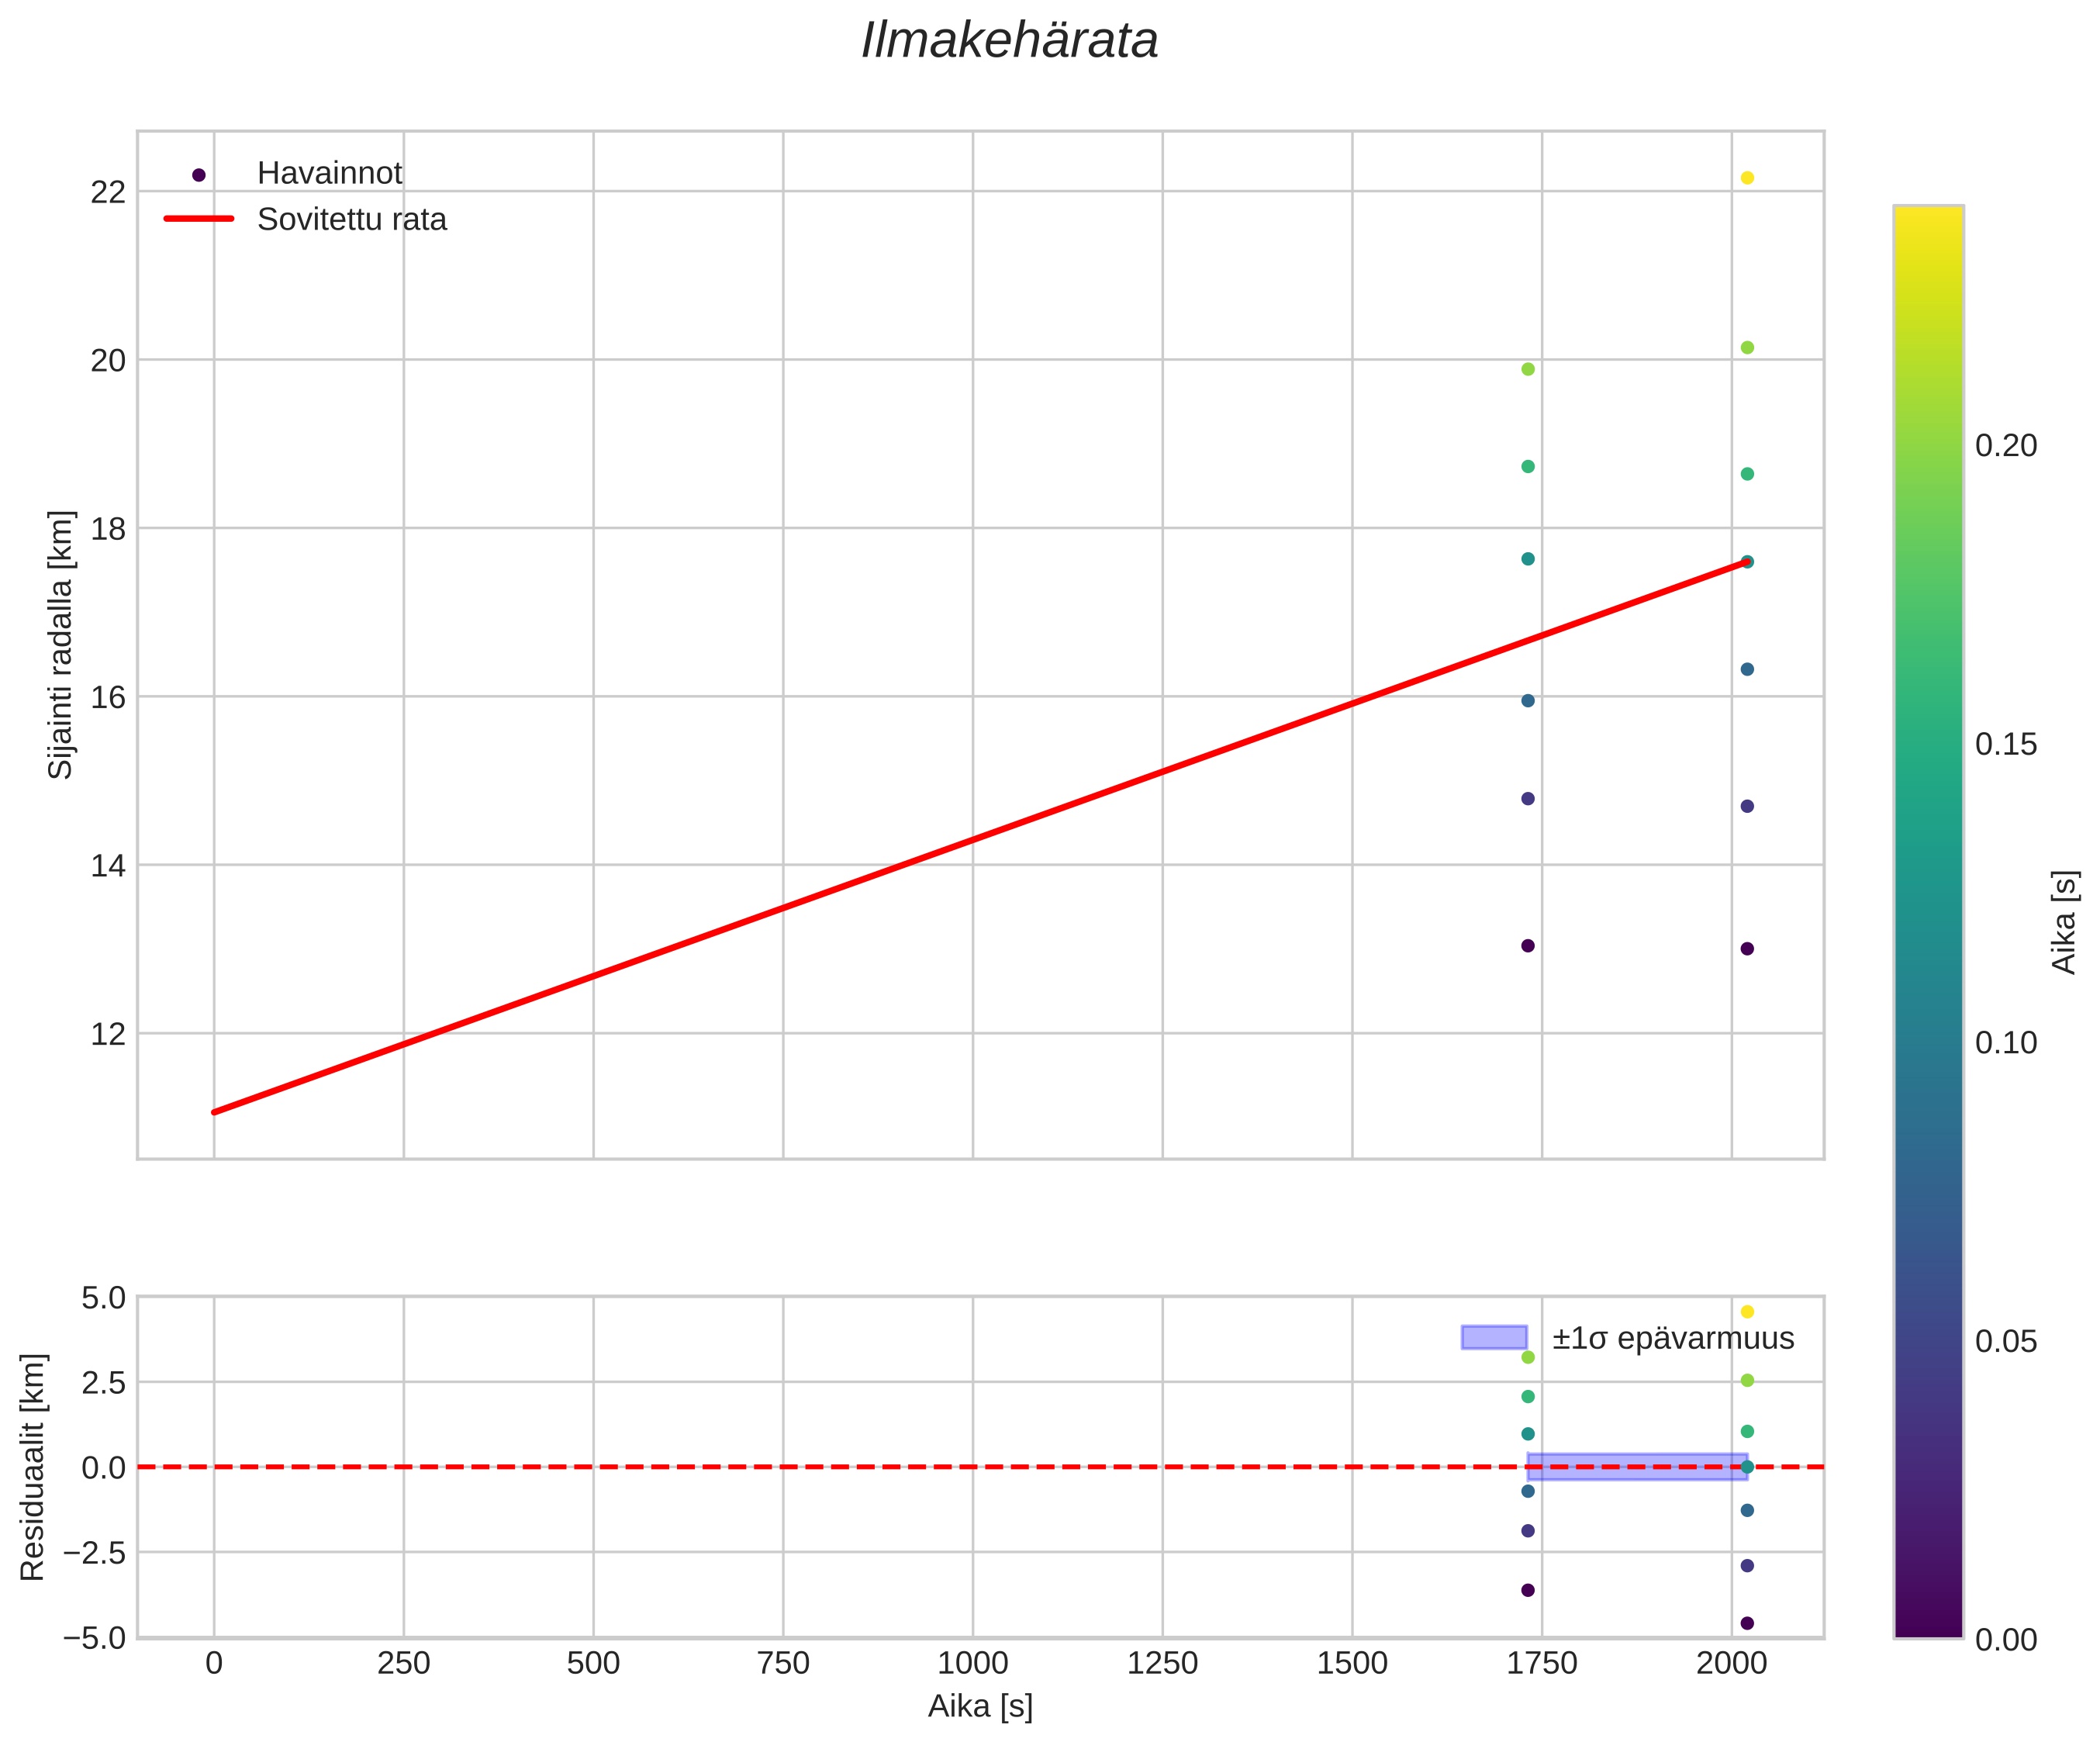
Task: Click the topmost yellow observation point
Action: (x=1747, y=178)
